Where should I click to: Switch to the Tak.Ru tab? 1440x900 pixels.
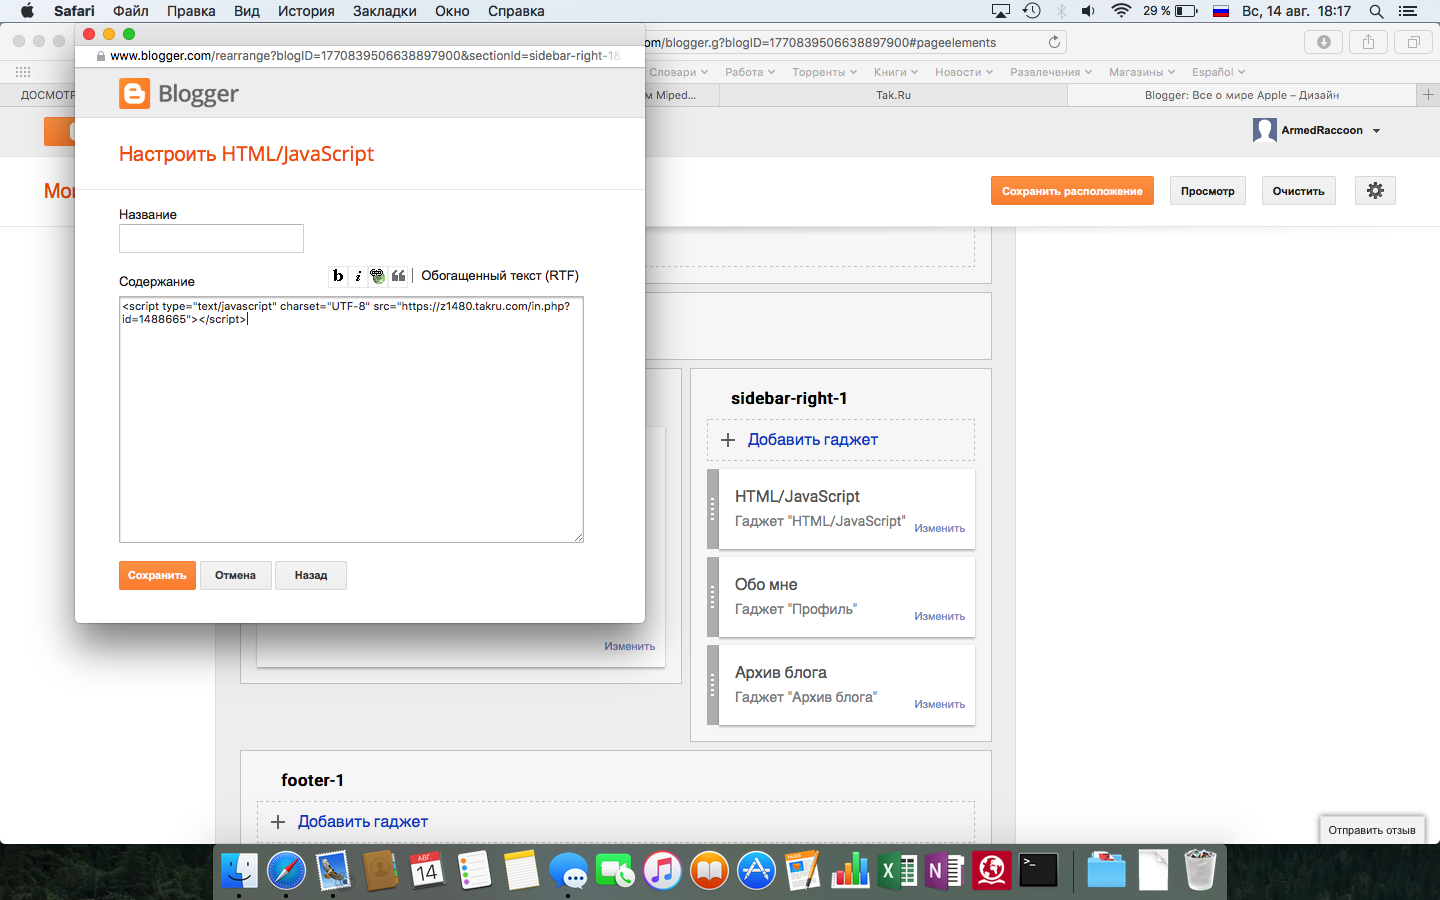(x=893, y=95)
